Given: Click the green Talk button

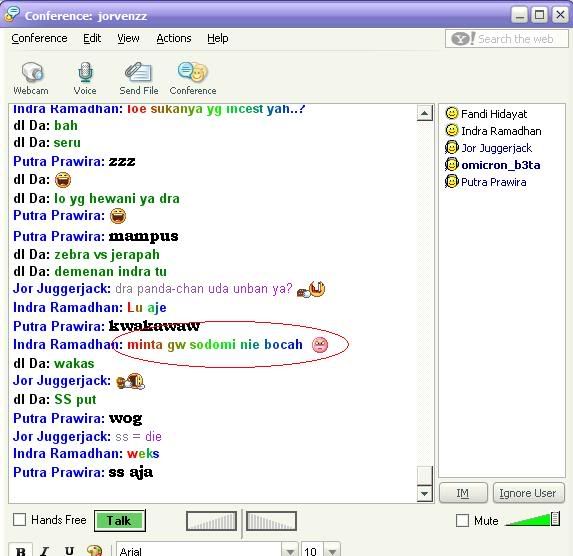Looking at the screenshot, I should [119, 521].
